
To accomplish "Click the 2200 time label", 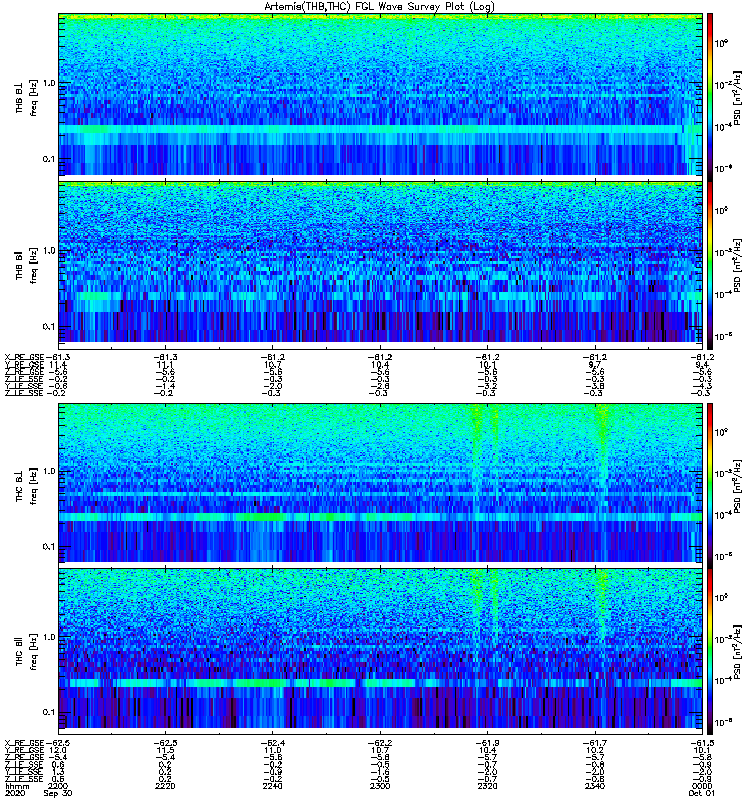I will [x=58, y=786].
